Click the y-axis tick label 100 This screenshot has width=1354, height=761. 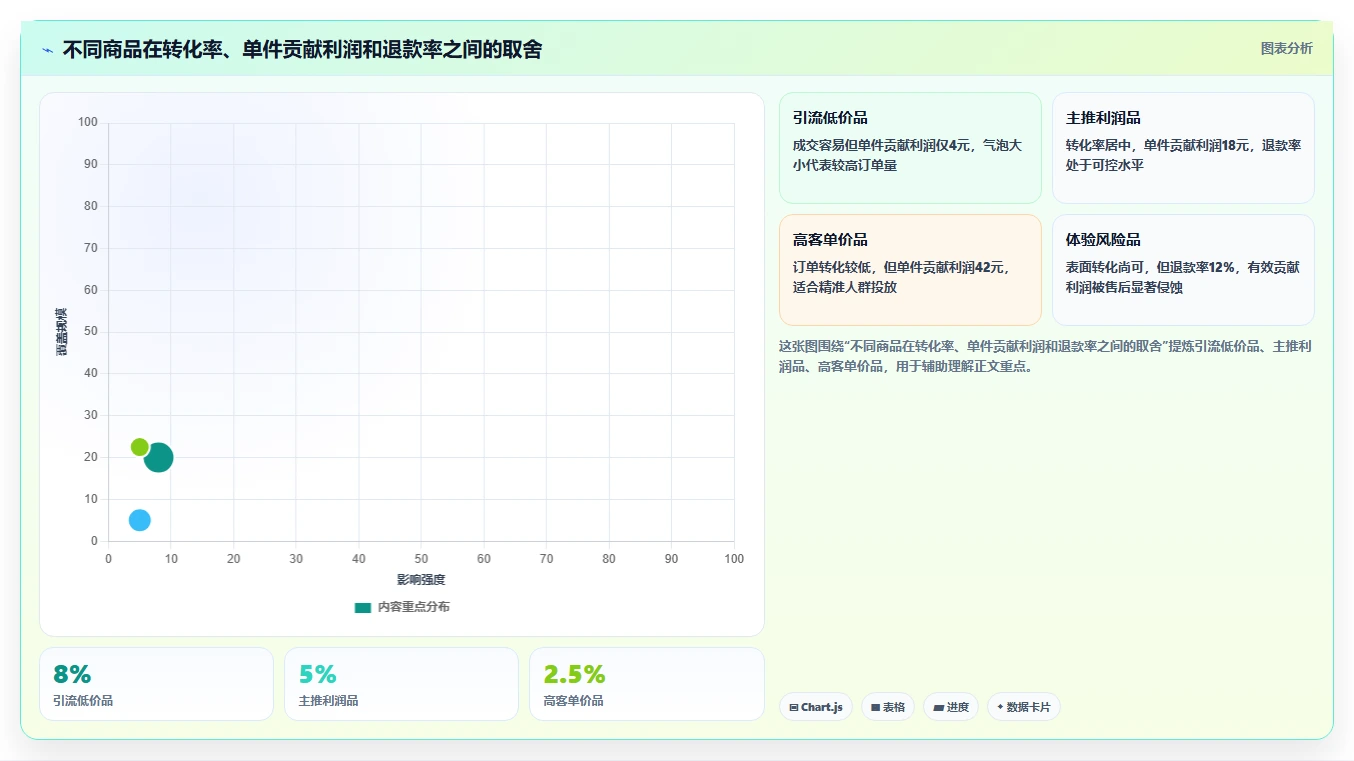(x=88, y=122)
